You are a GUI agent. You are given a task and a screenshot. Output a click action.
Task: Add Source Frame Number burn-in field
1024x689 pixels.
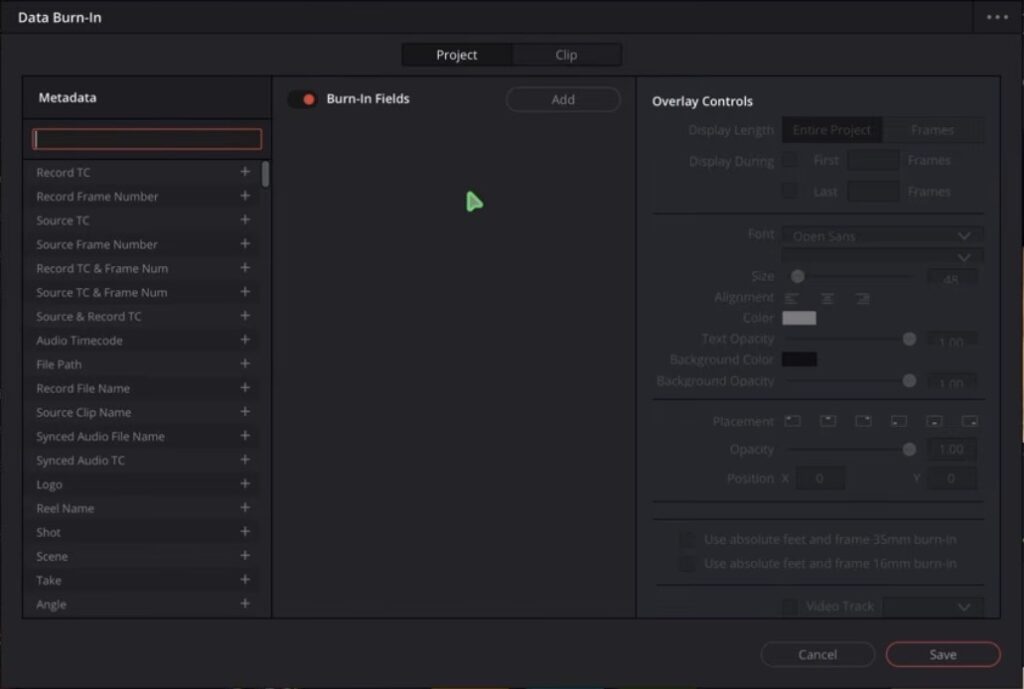click(x=245, y=244)
